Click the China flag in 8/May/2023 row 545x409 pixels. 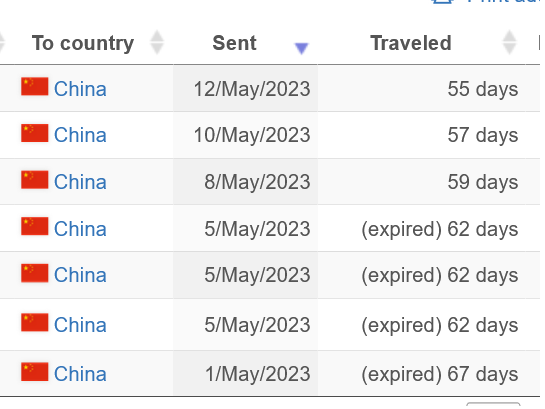click(x=34, y=180)
